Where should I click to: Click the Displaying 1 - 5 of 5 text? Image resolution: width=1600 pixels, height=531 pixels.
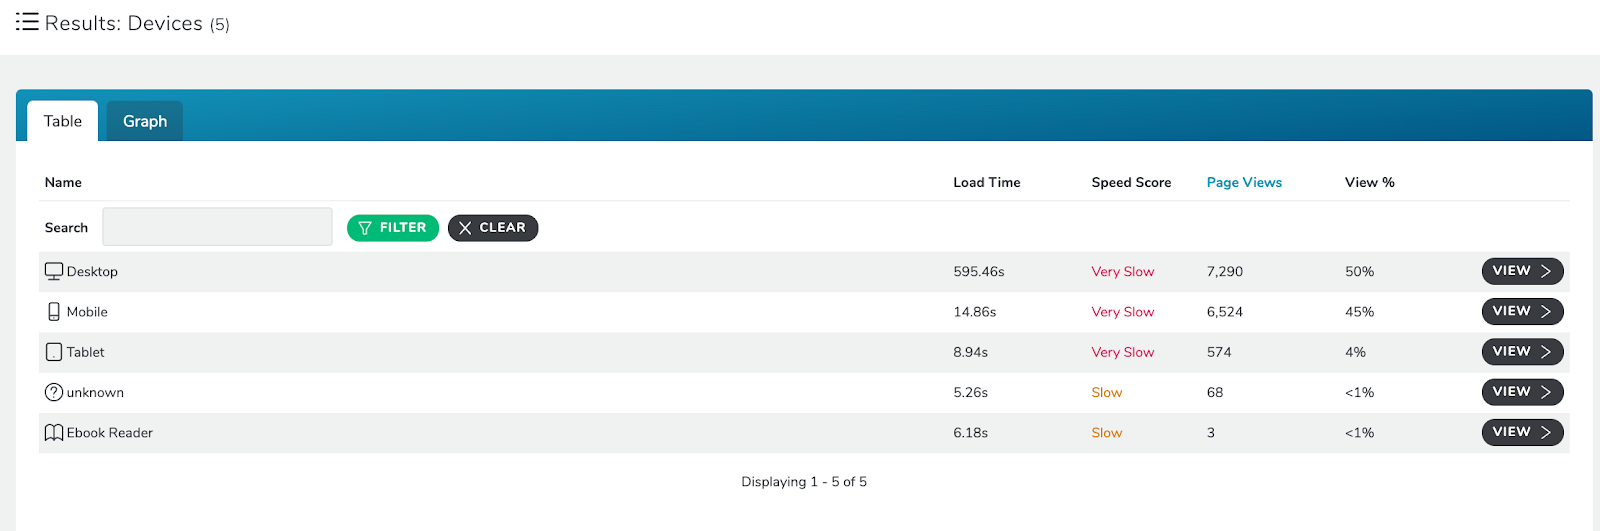804,482
